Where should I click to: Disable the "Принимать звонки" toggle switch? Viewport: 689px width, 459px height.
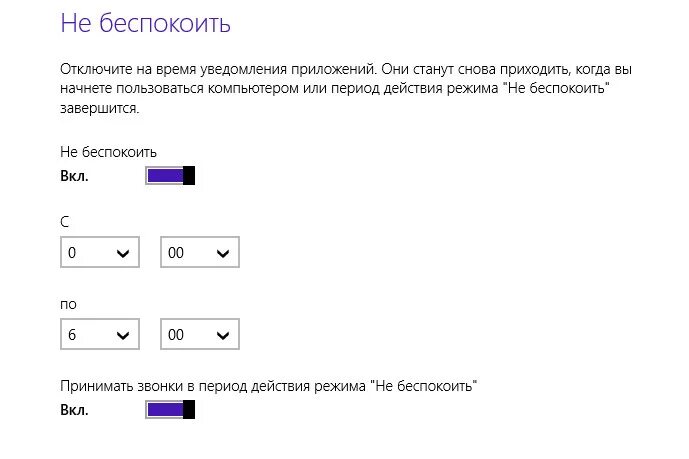point(169,410)
